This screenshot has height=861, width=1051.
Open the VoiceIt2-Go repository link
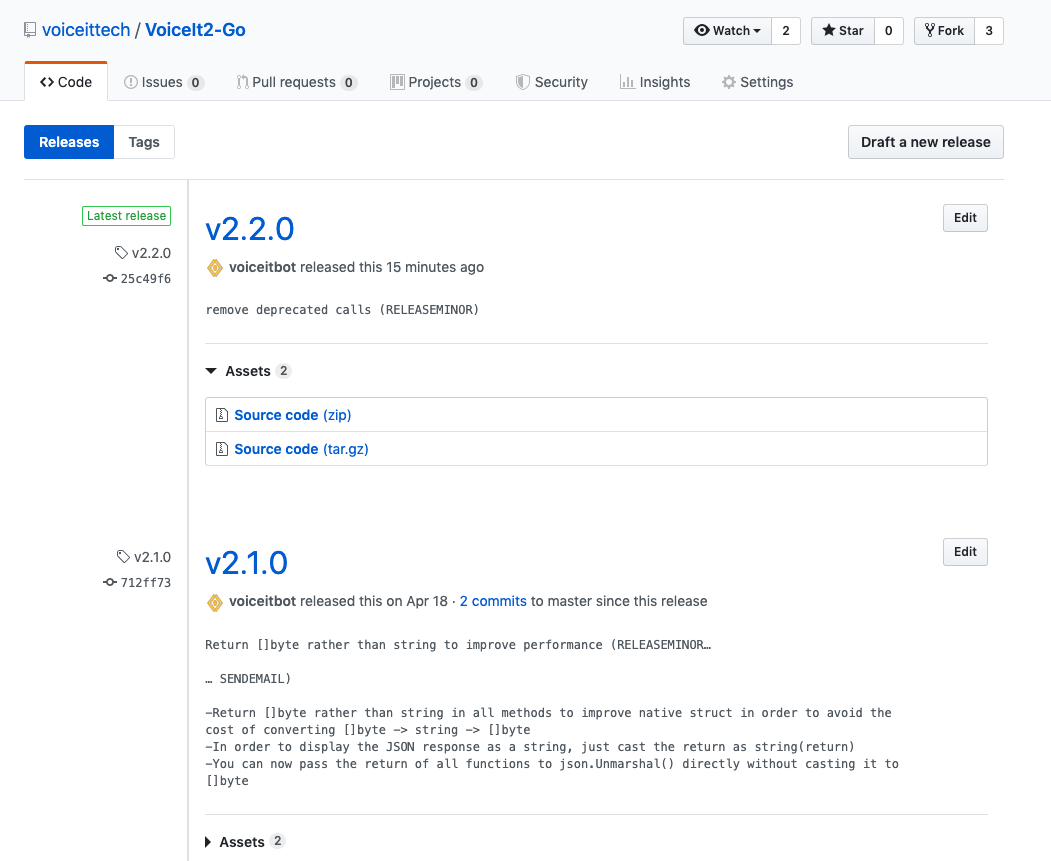[x=195, y=30]
